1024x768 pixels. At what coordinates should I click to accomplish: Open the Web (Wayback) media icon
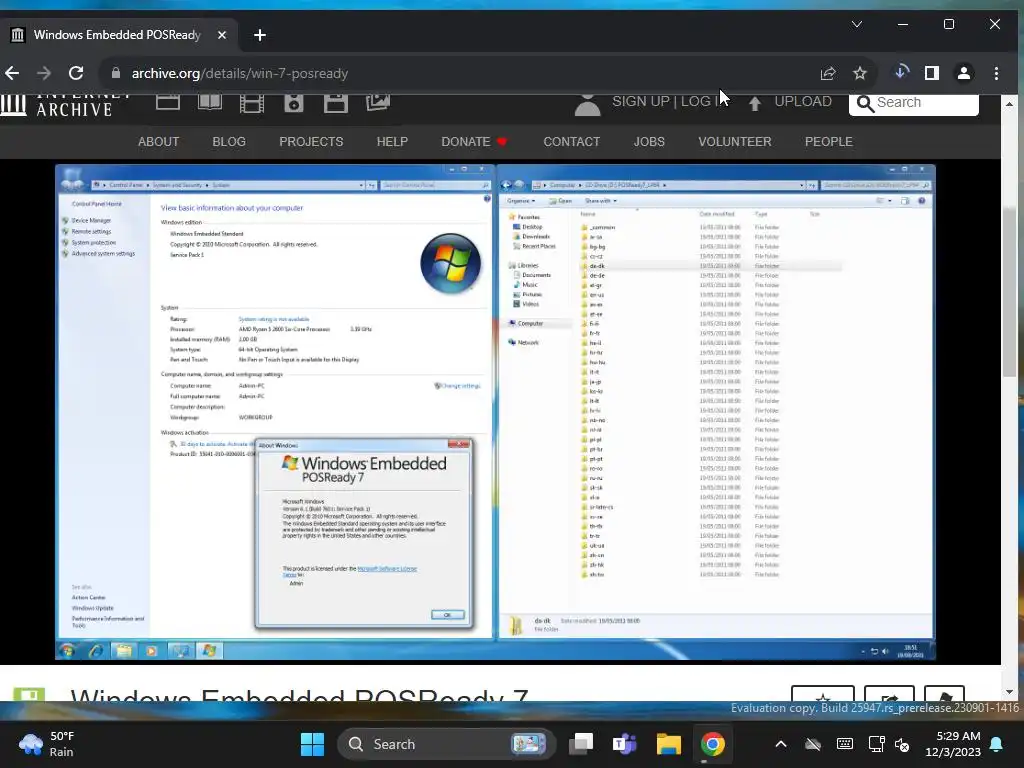(168, 103)
